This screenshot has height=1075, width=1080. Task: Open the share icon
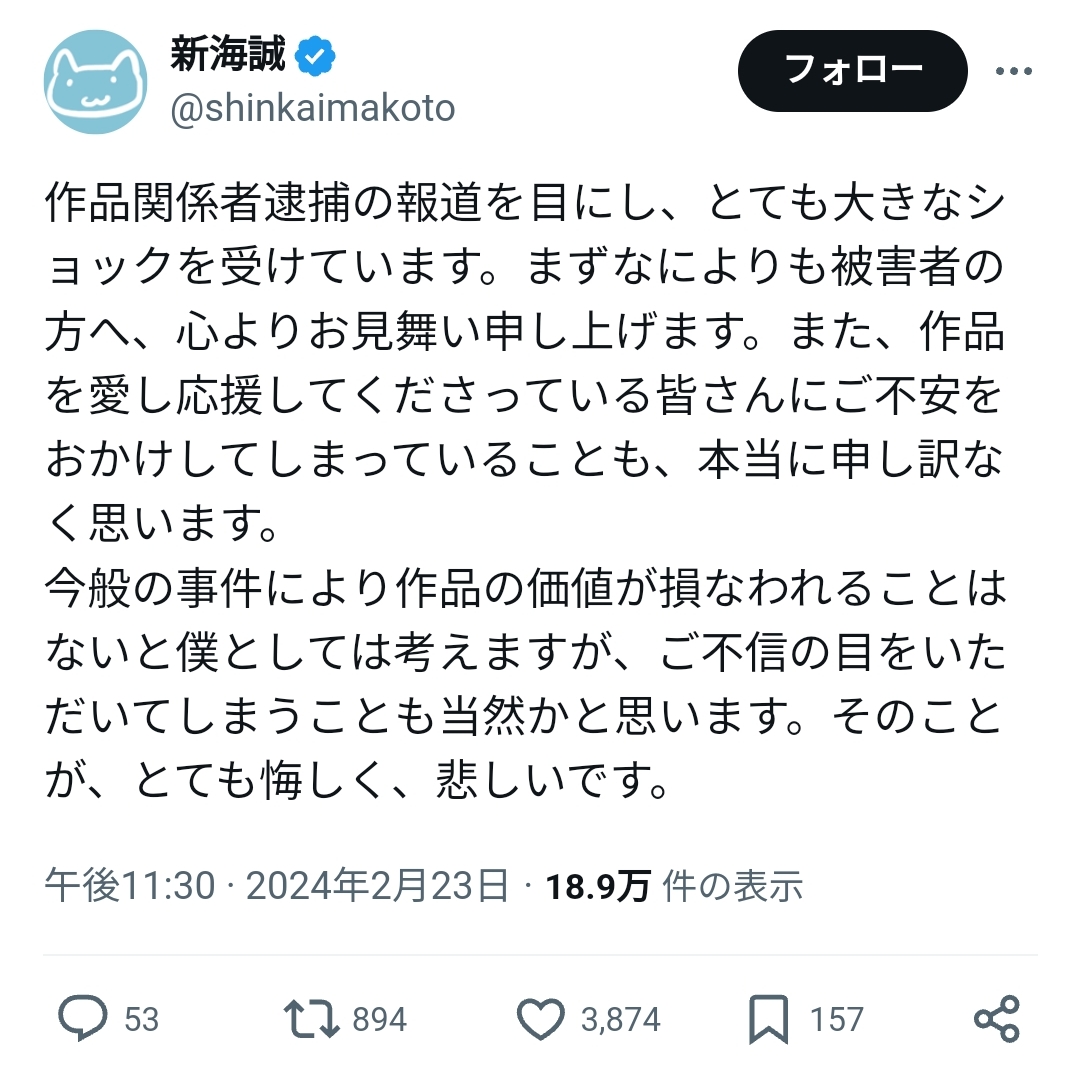pyautogui.click(x=996, y=1019)
